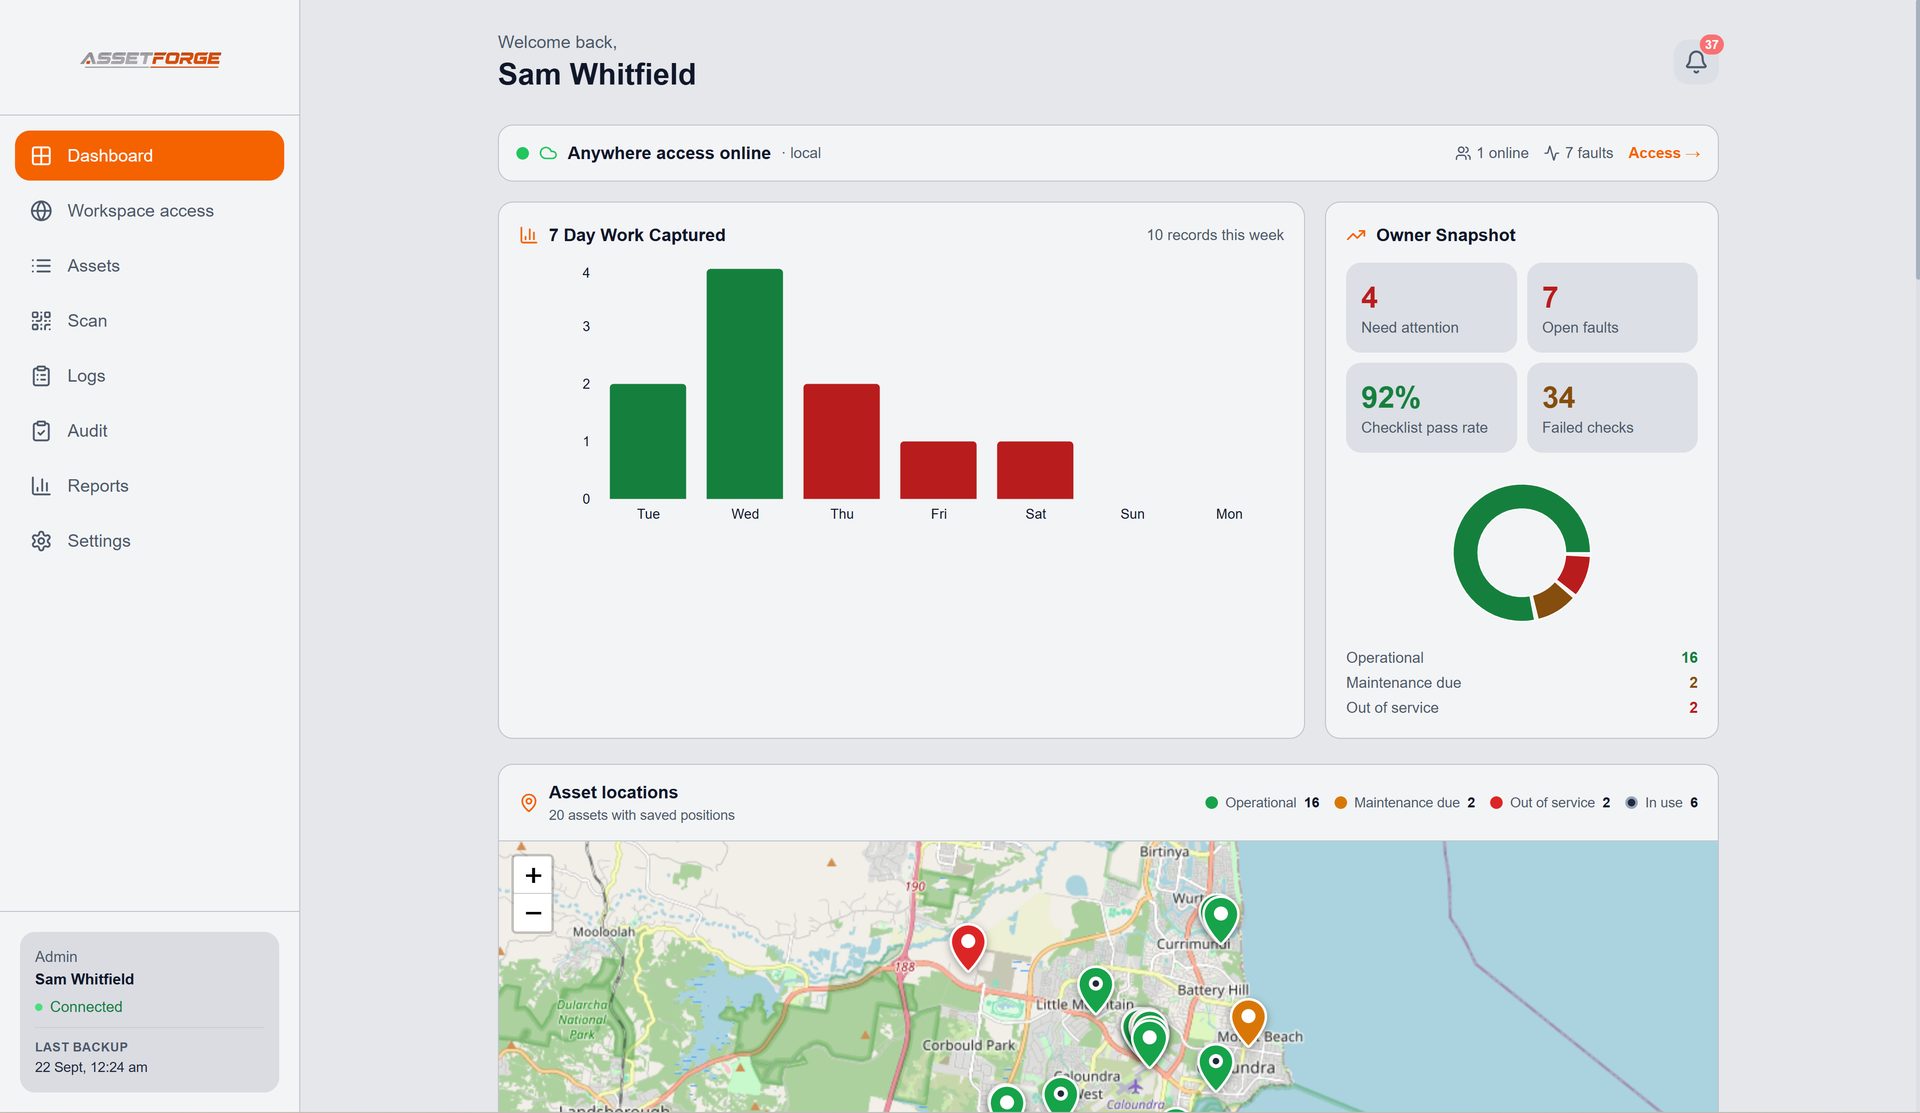Click the cloud icon beside Anywhere access
Viewport: 1920px width, 1113px height.
(x=548, y=153)
